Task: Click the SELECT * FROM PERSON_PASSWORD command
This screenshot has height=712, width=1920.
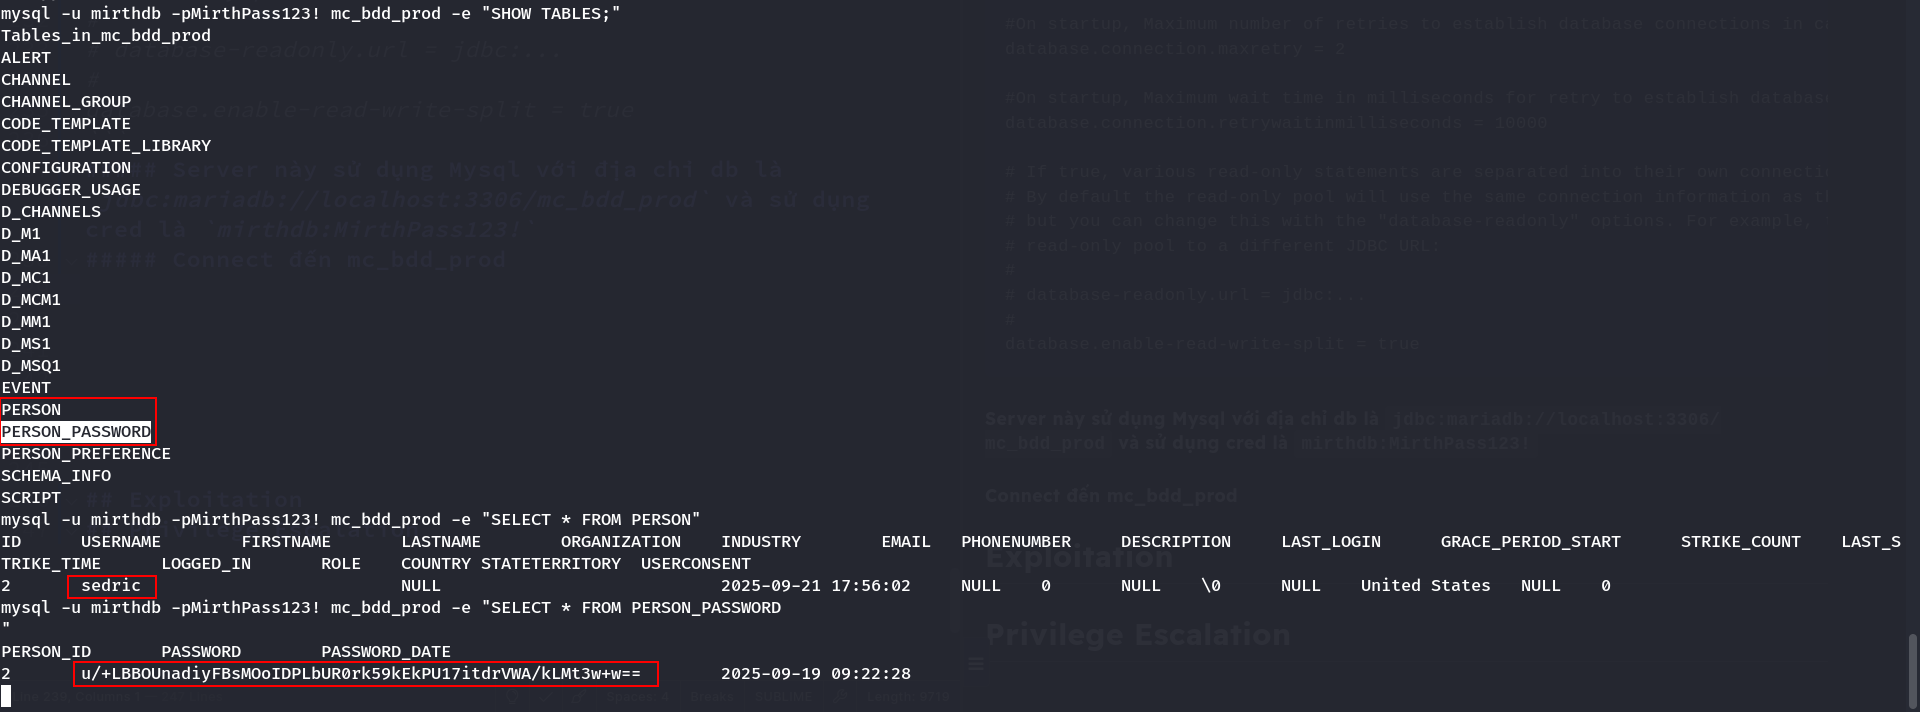Action: click(x=390, y=608)
